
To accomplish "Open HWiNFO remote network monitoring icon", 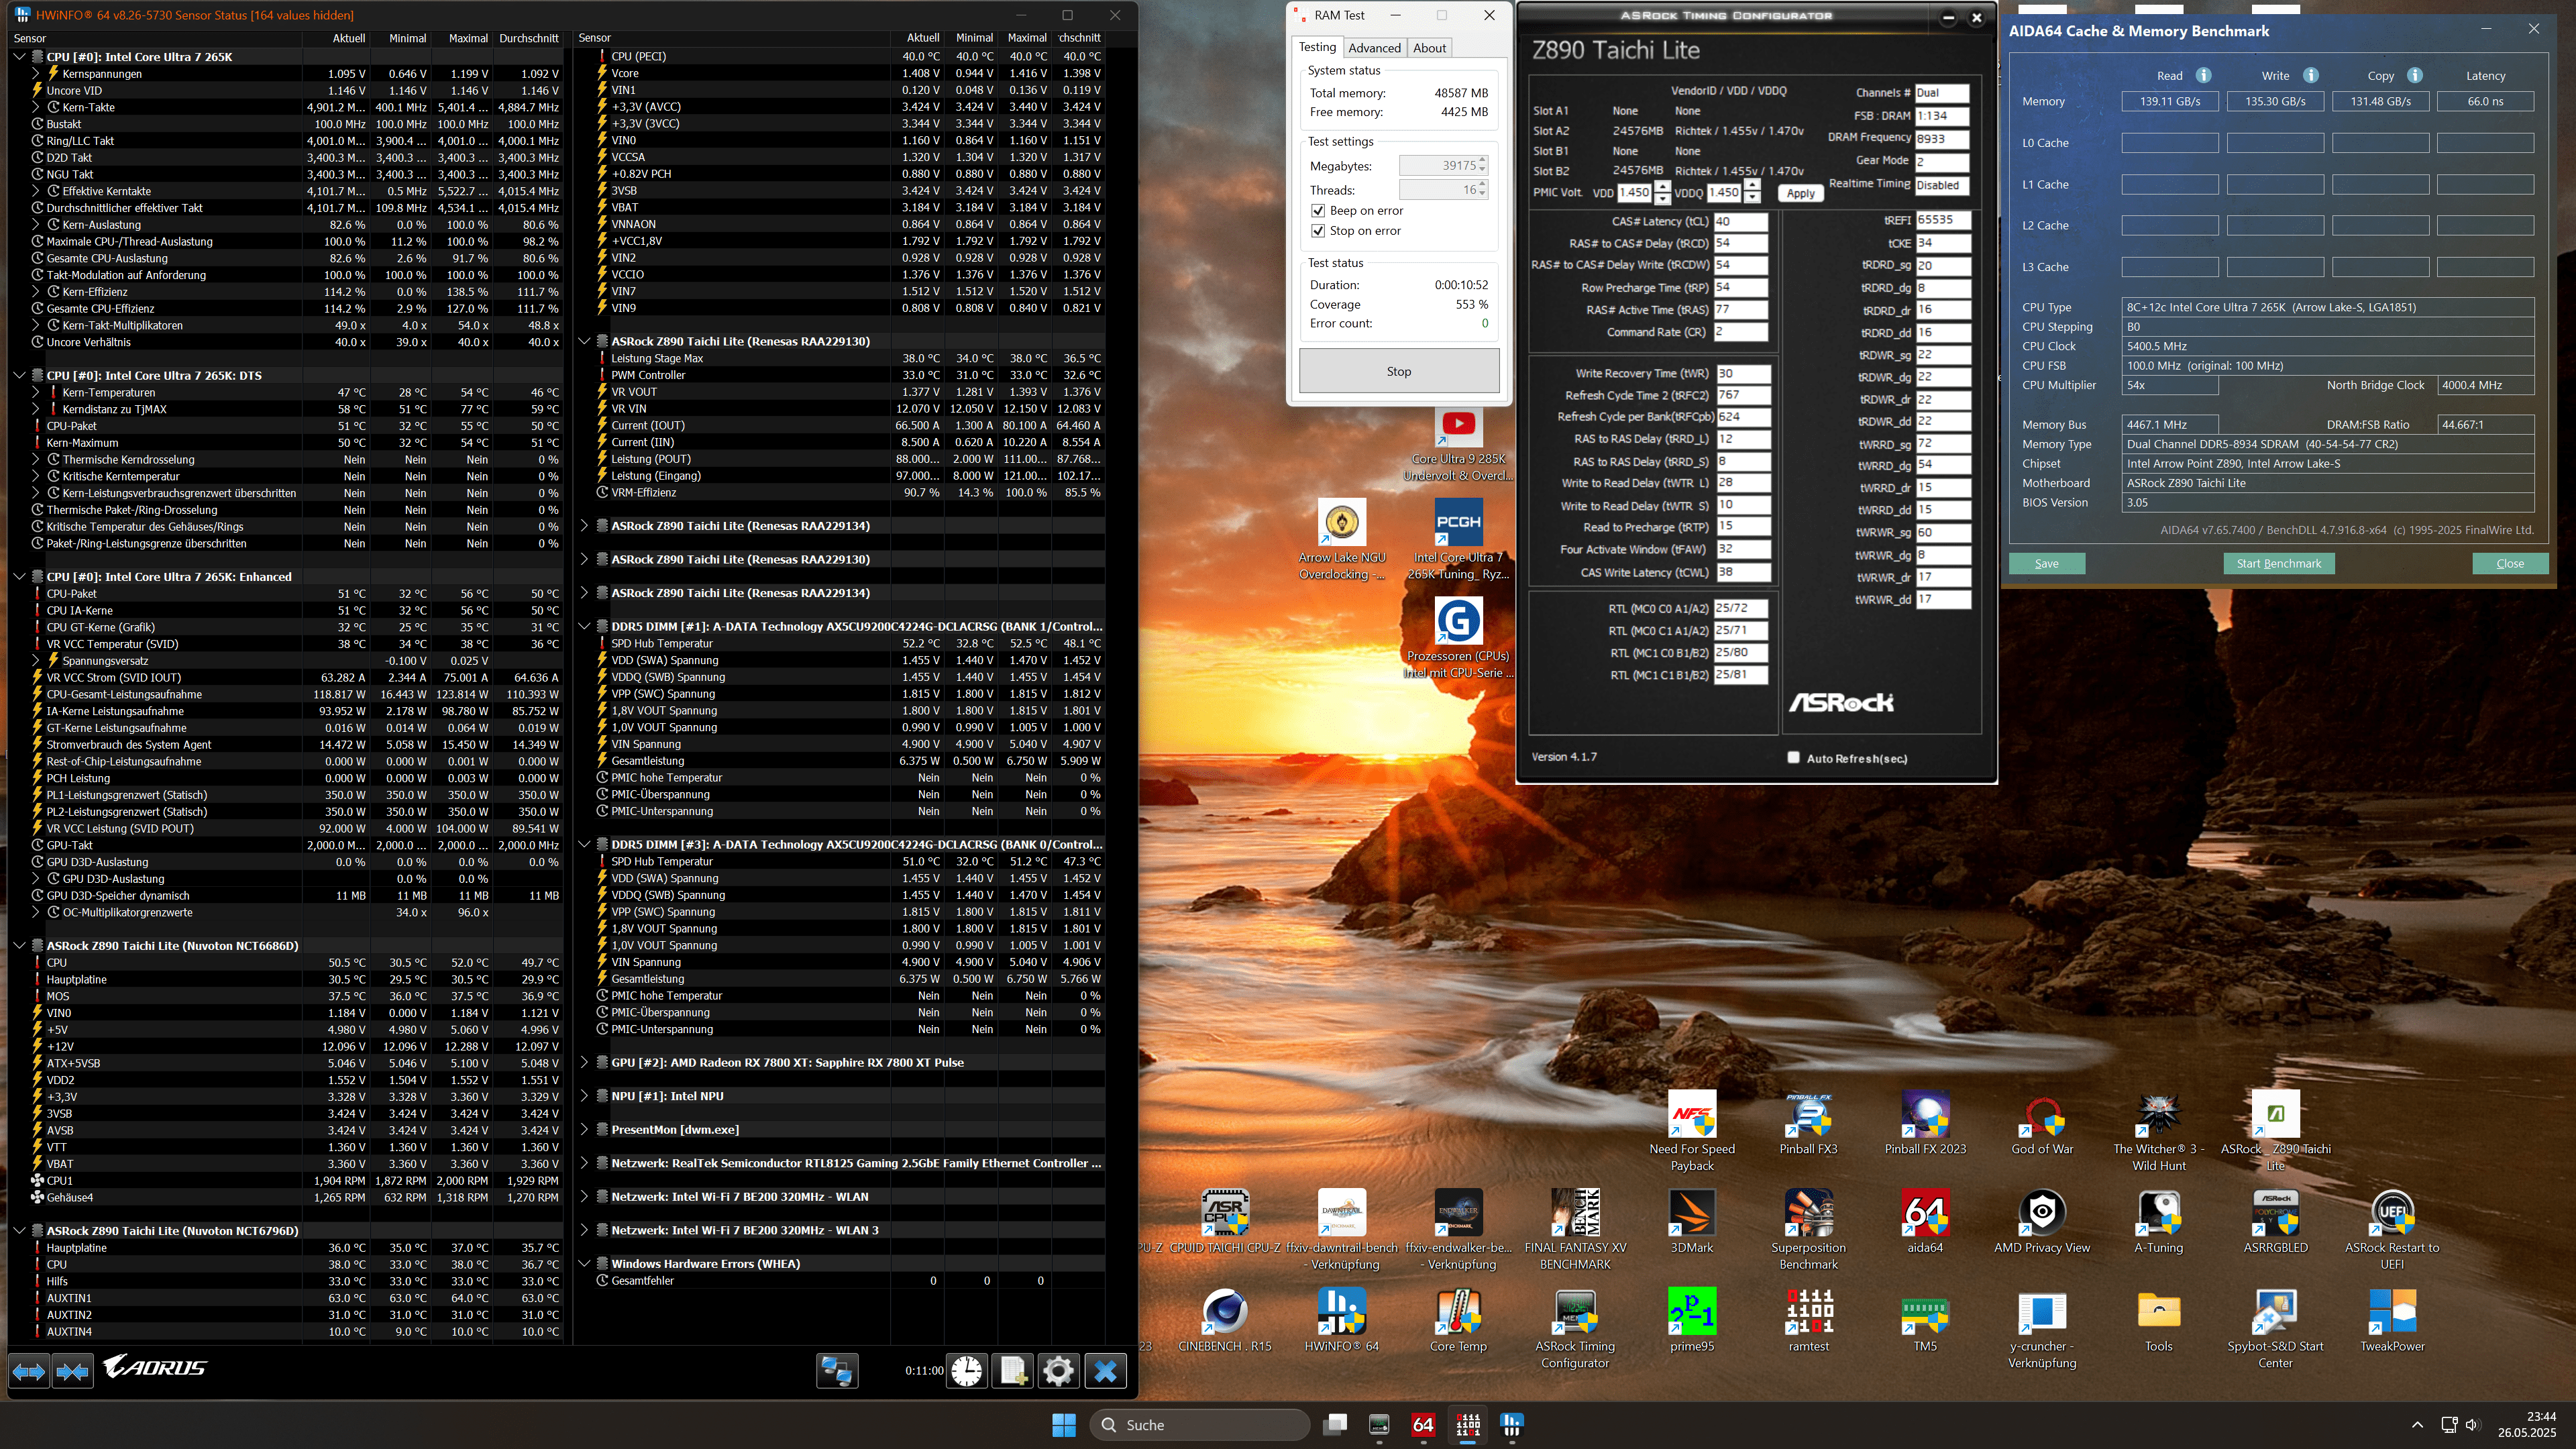I will [837, 1371].
